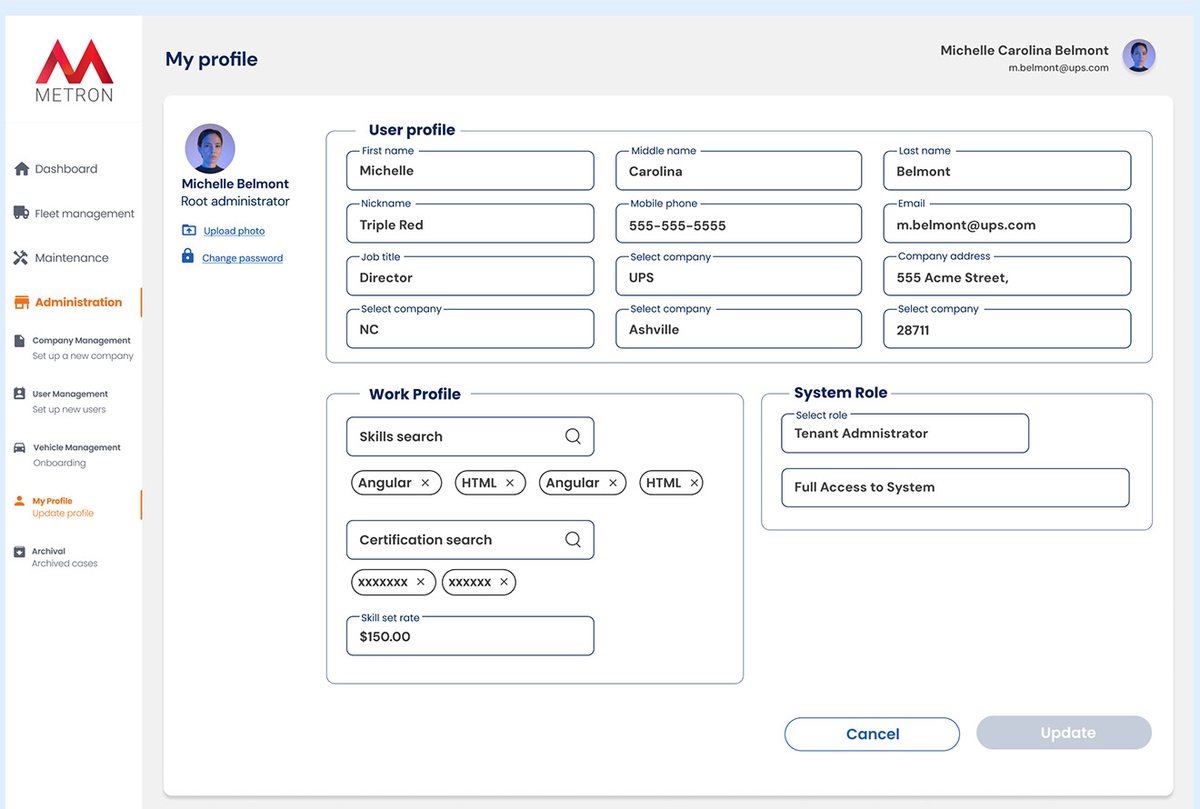Click the My profile page title
The height and width of the screenshot is (809, 1200).
211,59
